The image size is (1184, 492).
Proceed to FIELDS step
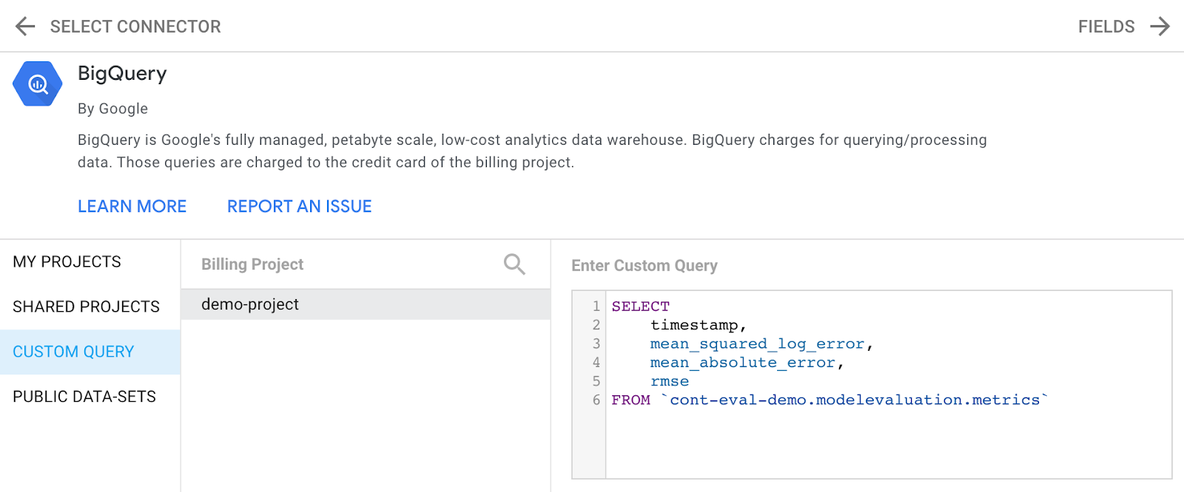(x=1106, y=26)
